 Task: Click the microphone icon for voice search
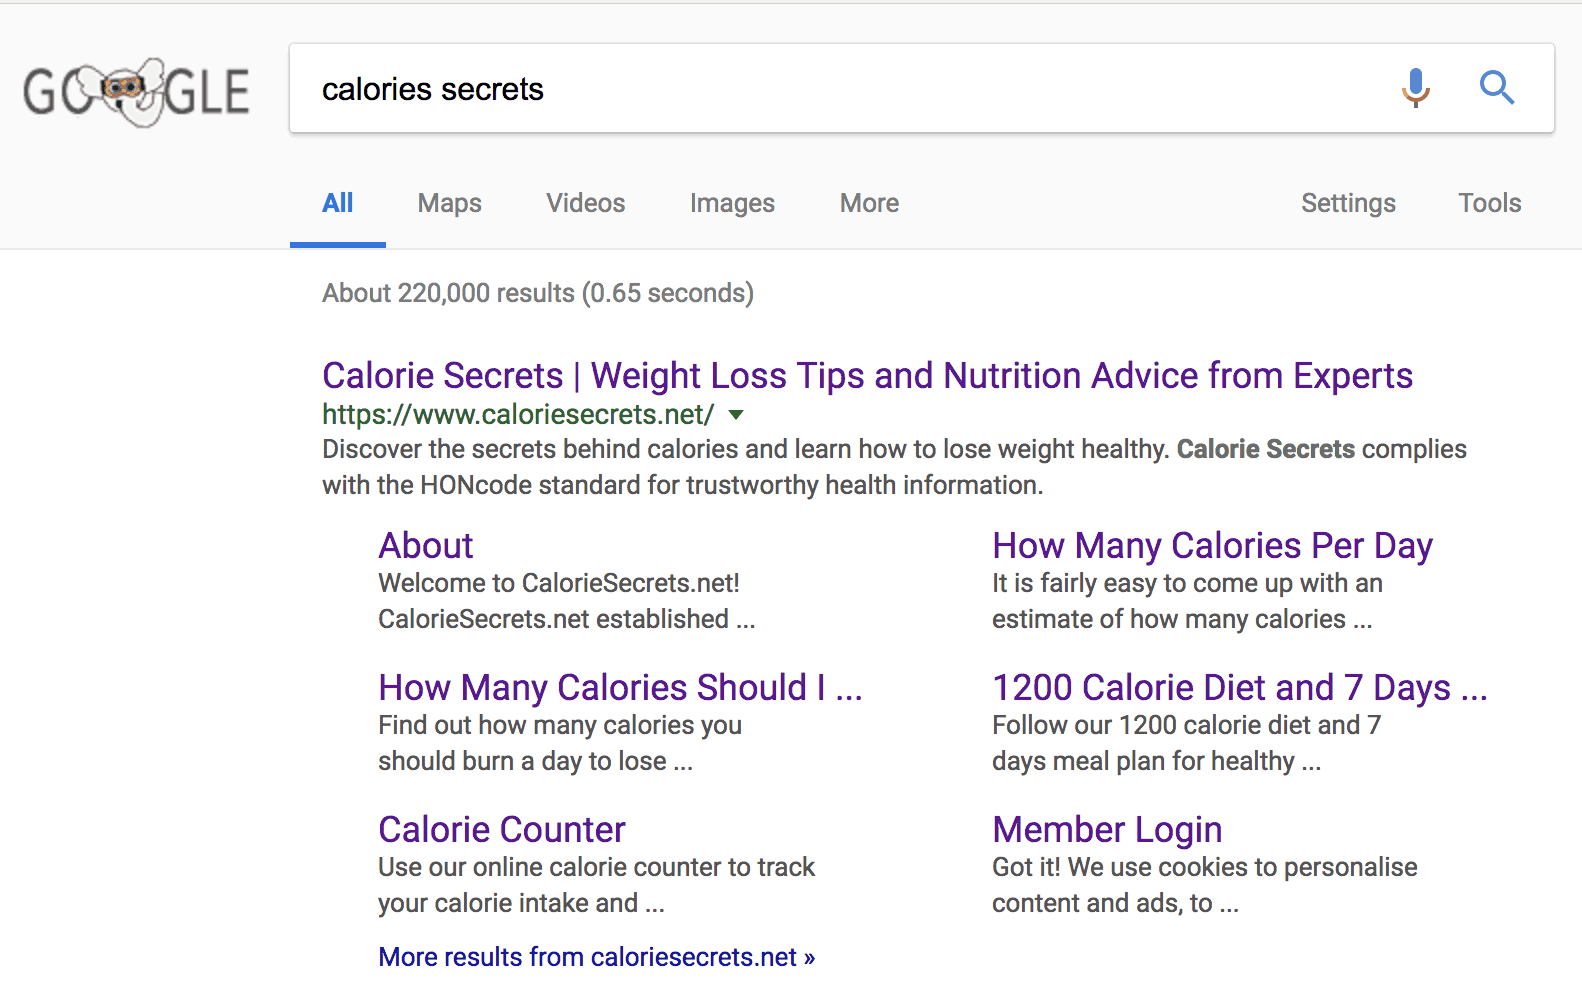tap(1416, 88)
